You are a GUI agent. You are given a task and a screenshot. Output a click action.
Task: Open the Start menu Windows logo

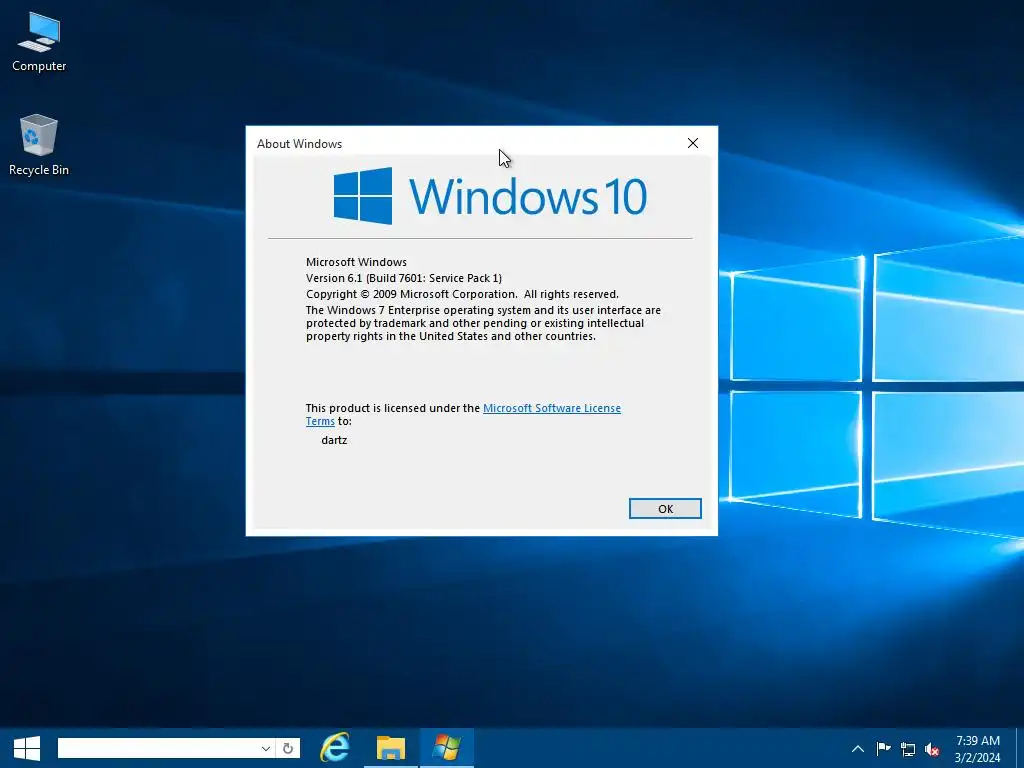point(27,748)
